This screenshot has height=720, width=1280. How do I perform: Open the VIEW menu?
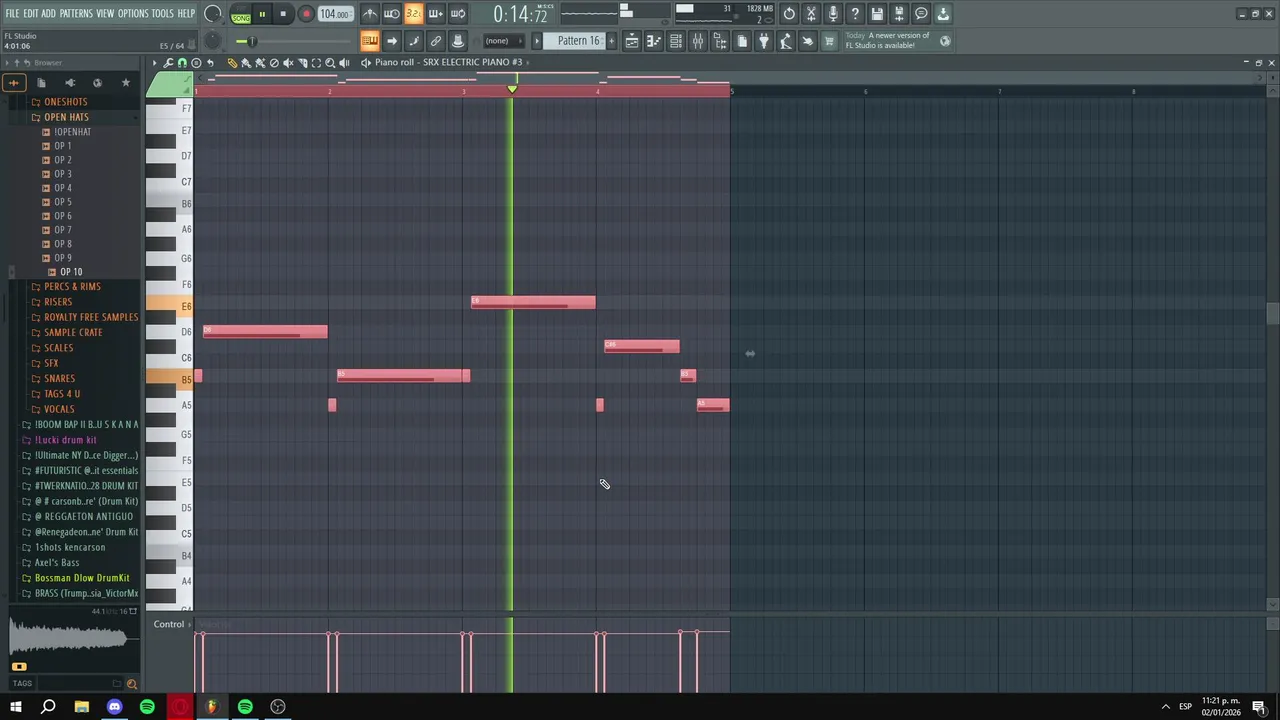click(x=105, y=14)
